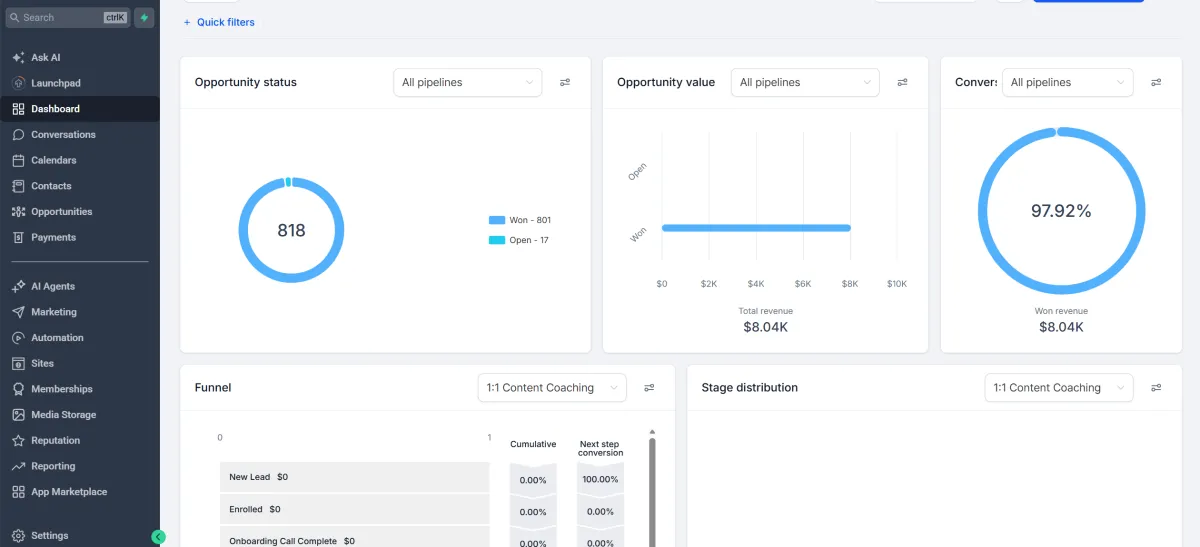The width and height of the screenshot is (1200, 547).
Task: Collapse the sidebar with the green arrow
Action: pos(158,537)
